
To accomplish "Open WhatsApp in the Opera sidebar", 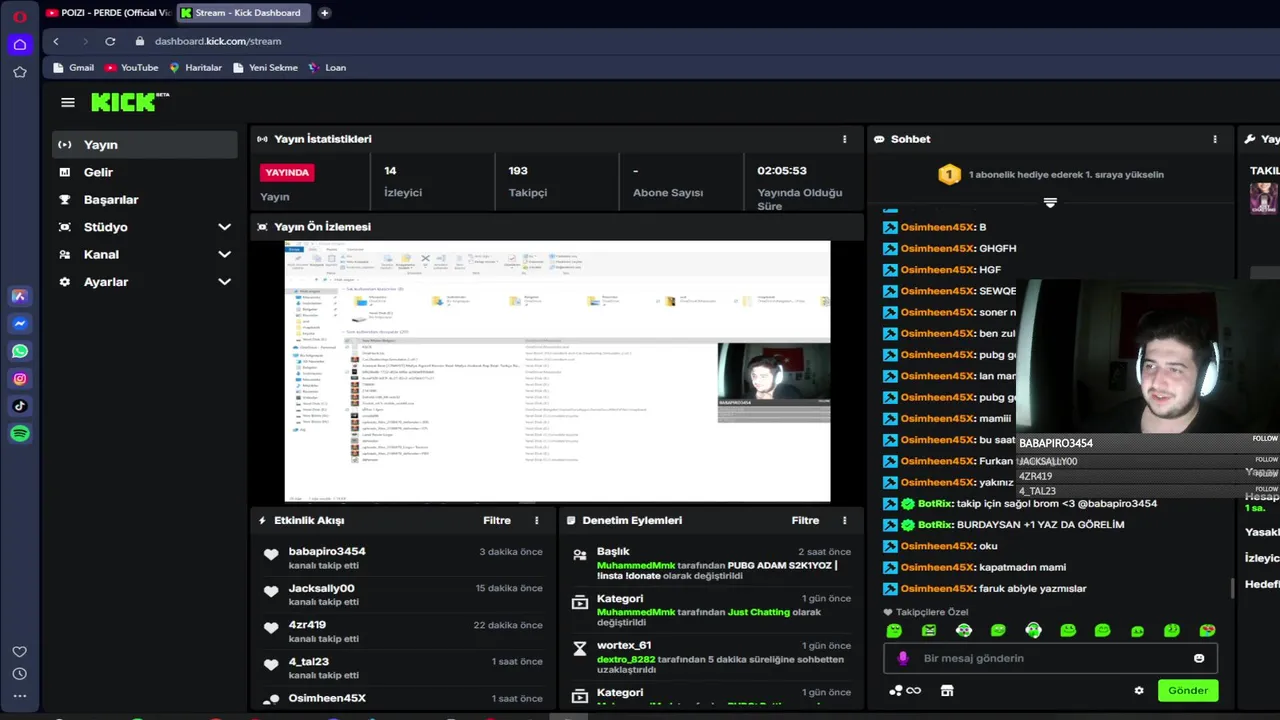I will click(19, 351).
